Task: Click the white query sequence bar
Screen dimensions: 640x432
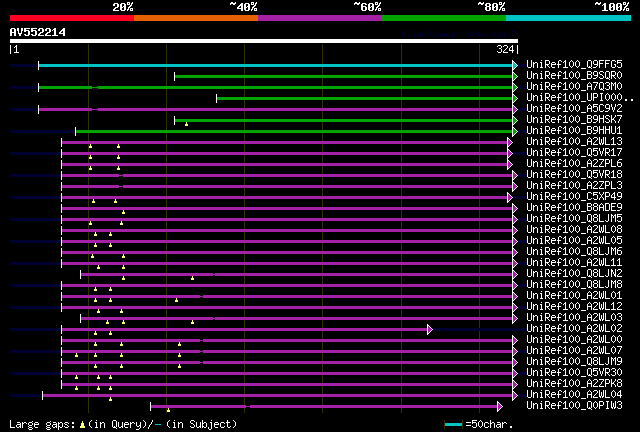Action: tap(264, 41)
